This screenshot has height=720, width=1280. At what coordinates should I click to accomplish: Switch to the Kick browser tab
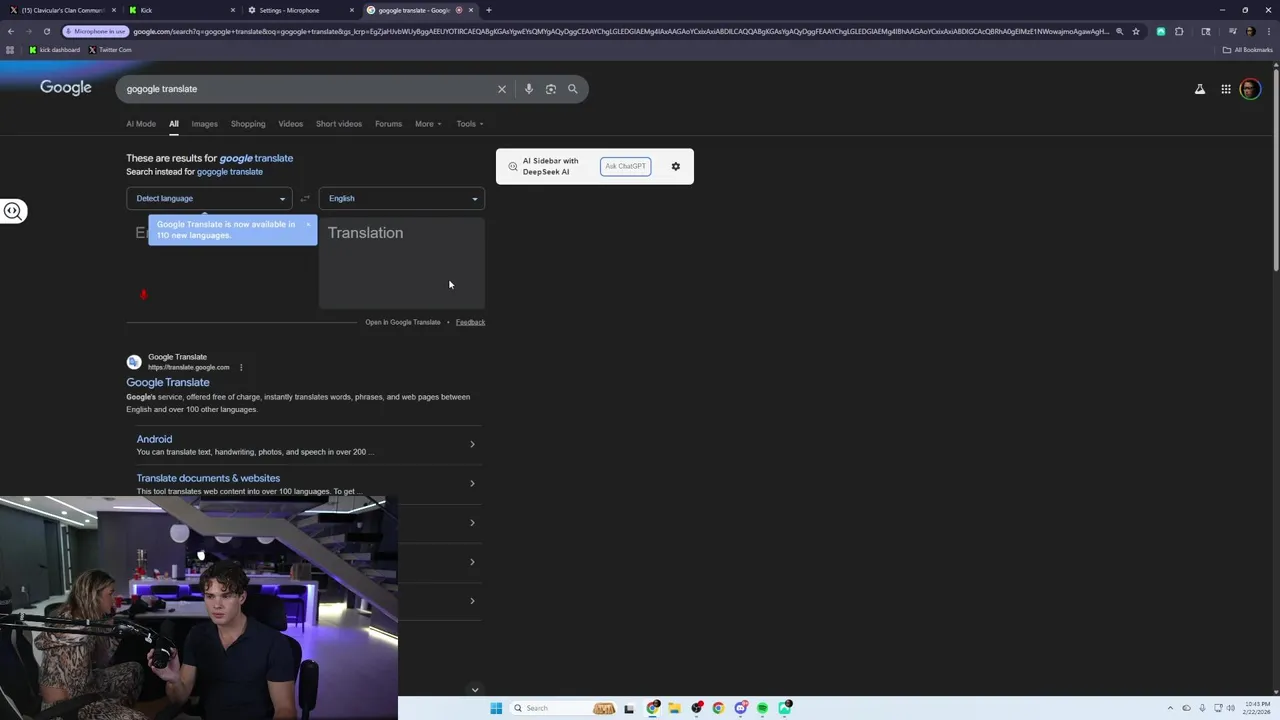pyautogui.click(x=182, y=10)
